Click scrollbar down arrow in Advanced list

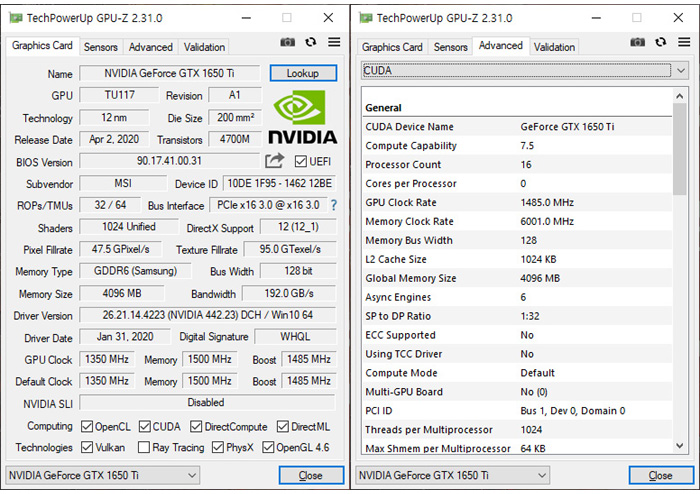[679, 446]
